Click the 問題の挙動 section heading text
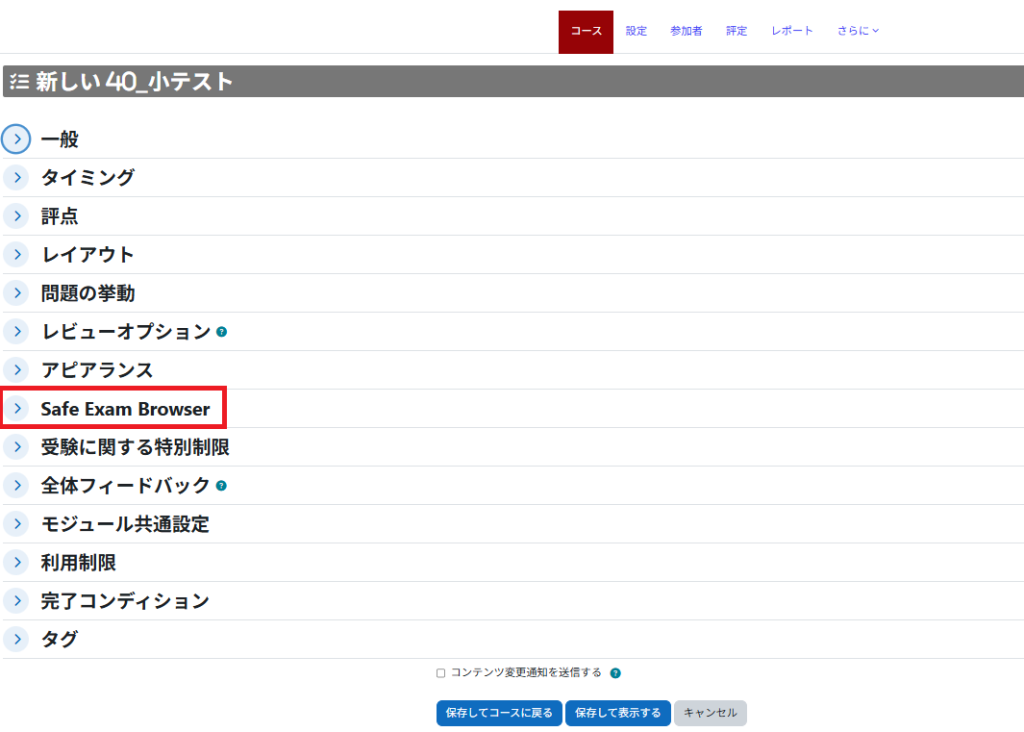The height and width of the screenshot is (732, 1024). click(88, 293)
